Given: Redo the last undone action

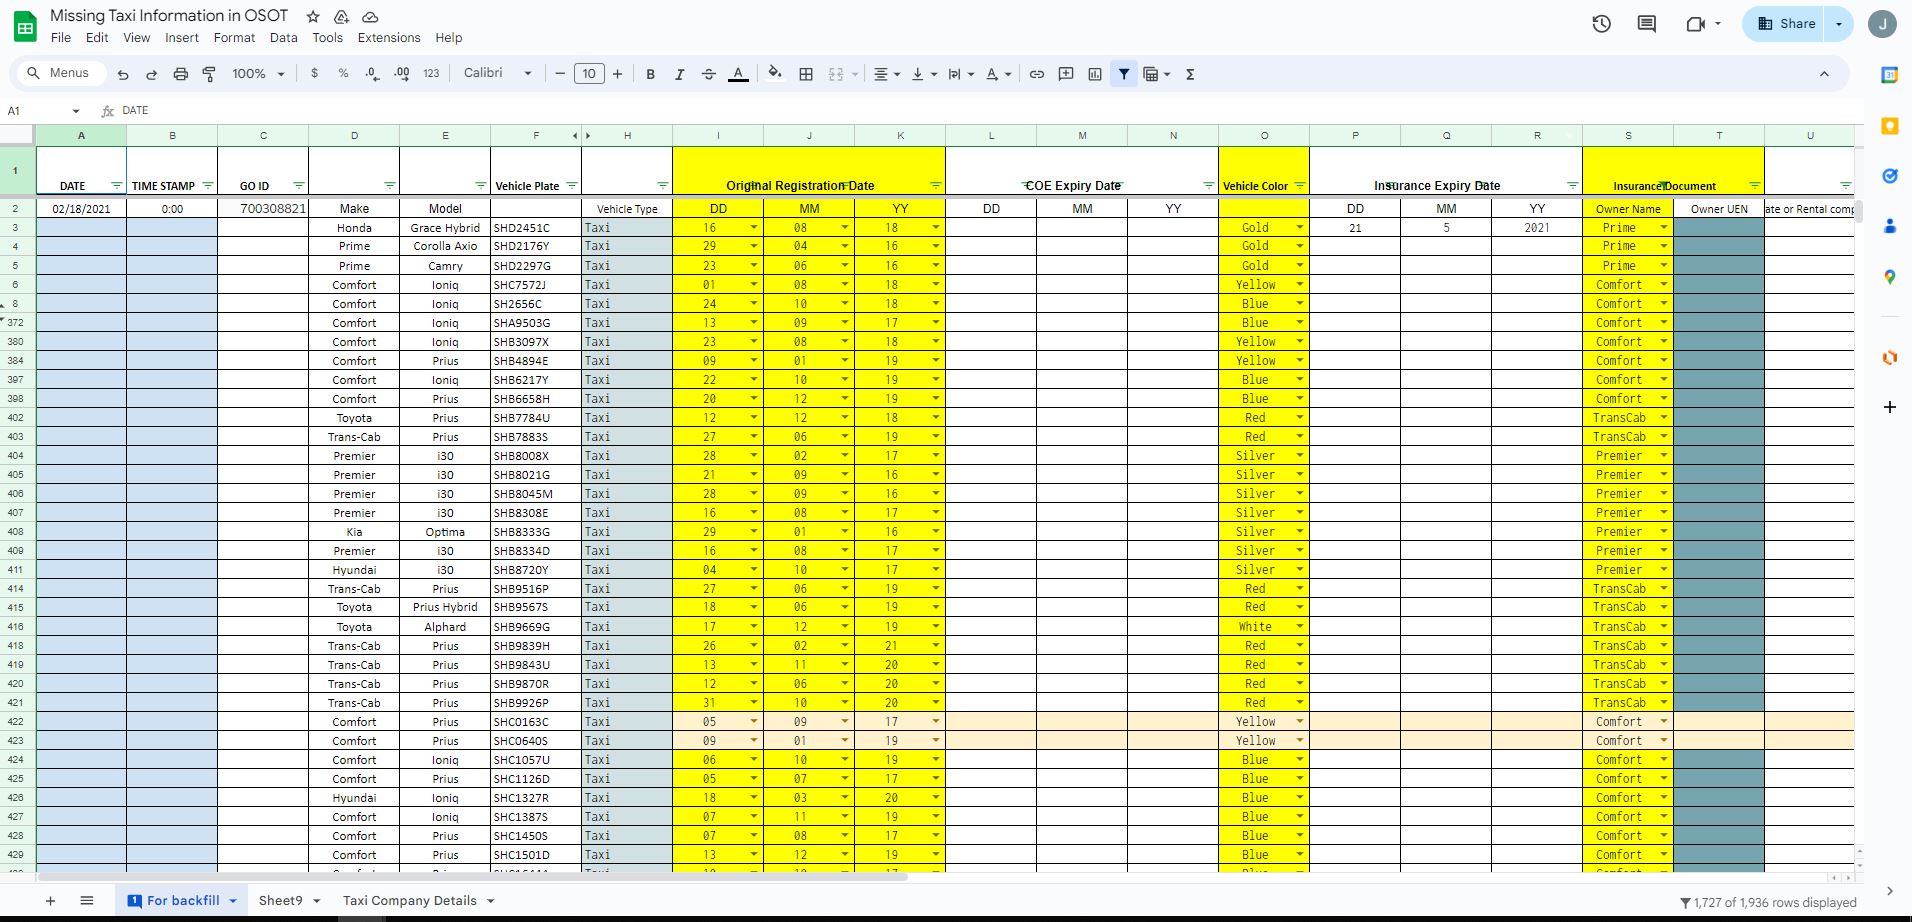Looking at the screenshot, I should point(152,74).
